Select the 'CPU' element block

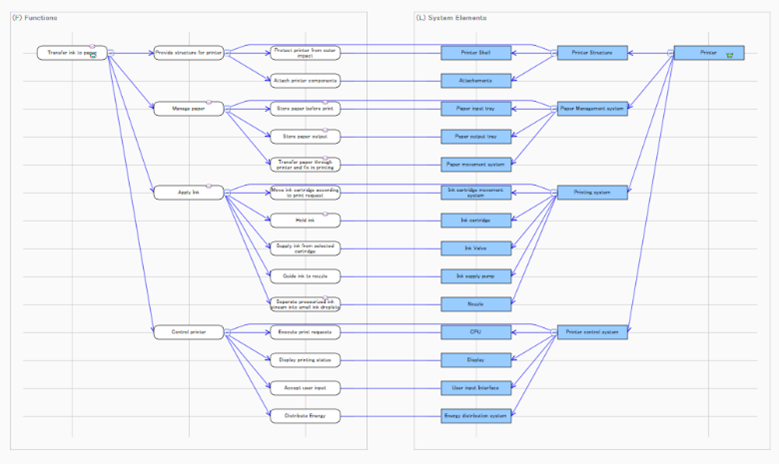(476, 332)
